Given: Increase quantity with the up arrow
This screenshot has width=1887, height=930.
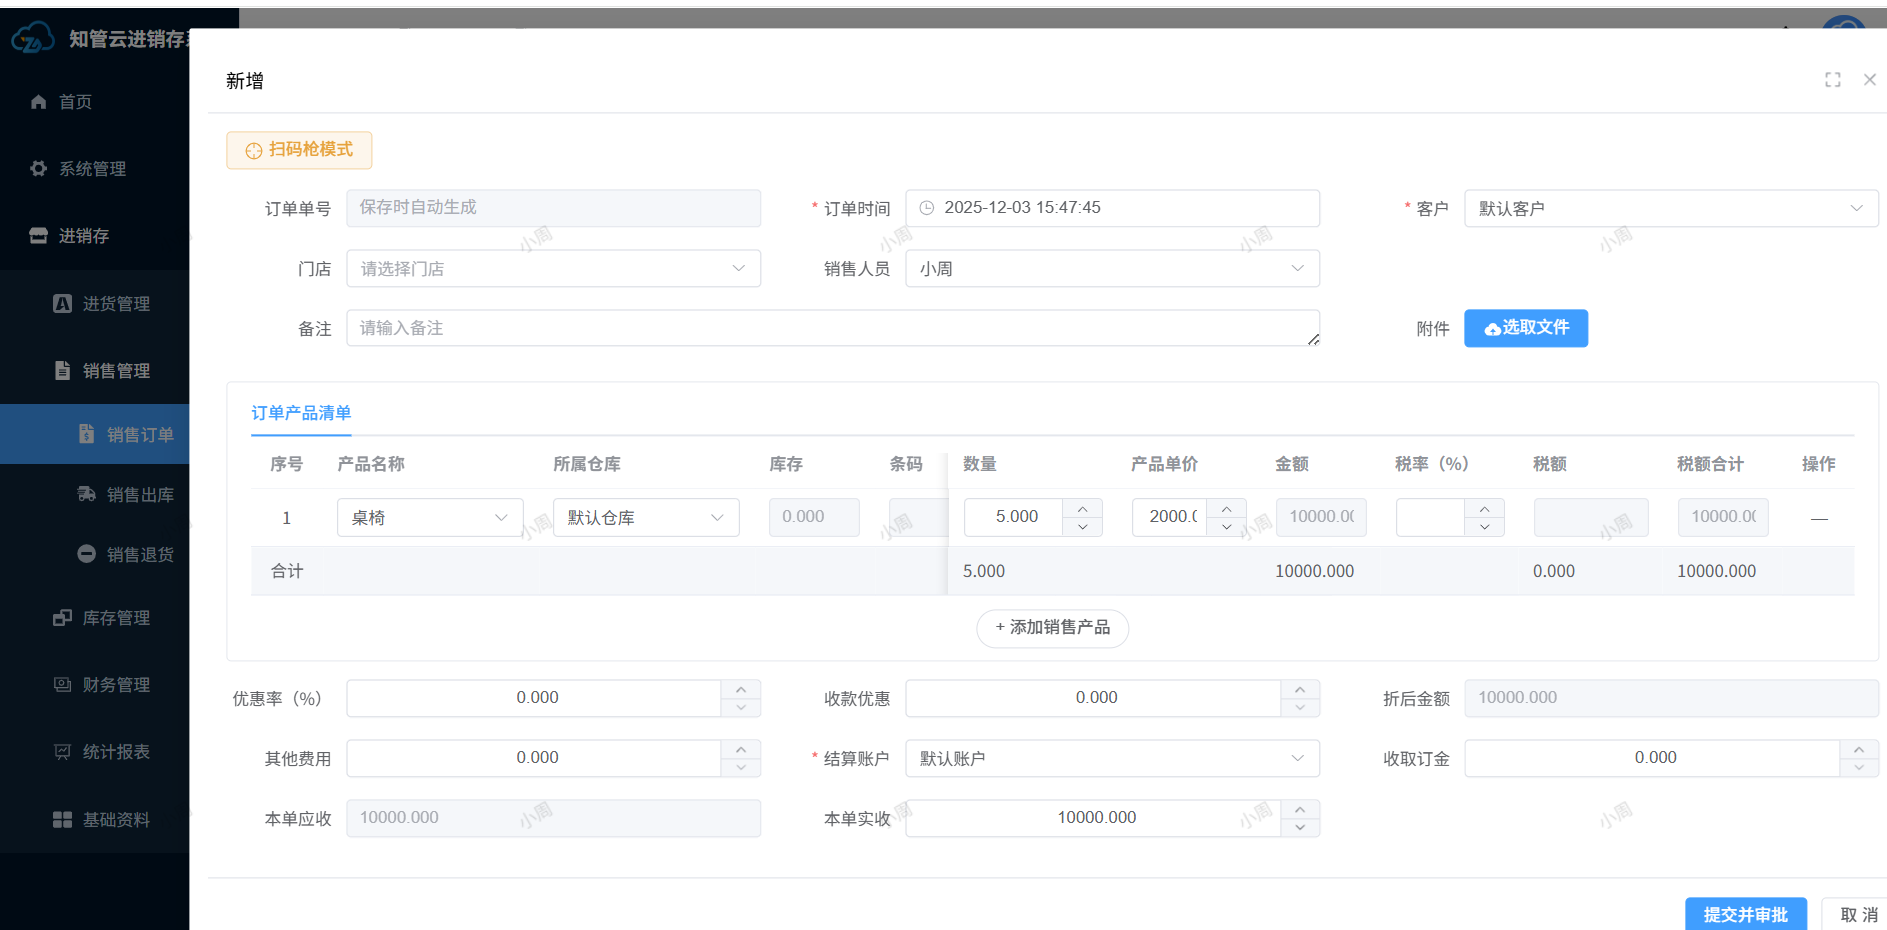Looking at the screenshot, I should tap(1082, 509).
